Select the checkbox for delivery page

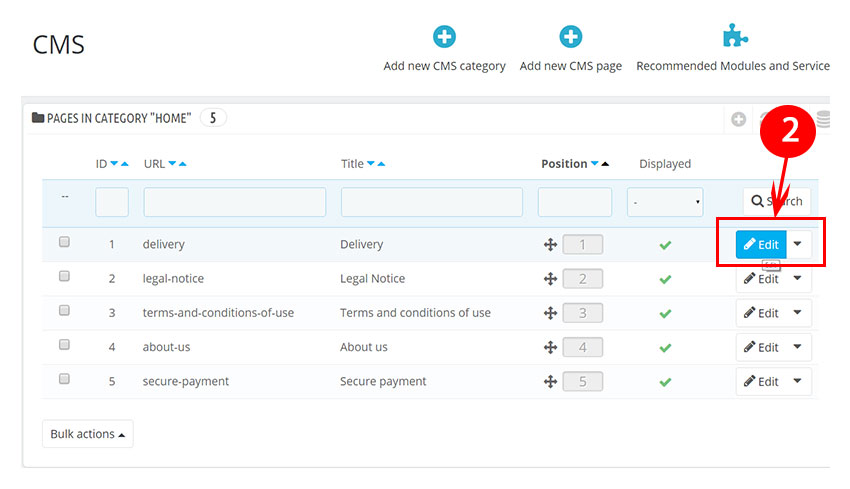64,243
